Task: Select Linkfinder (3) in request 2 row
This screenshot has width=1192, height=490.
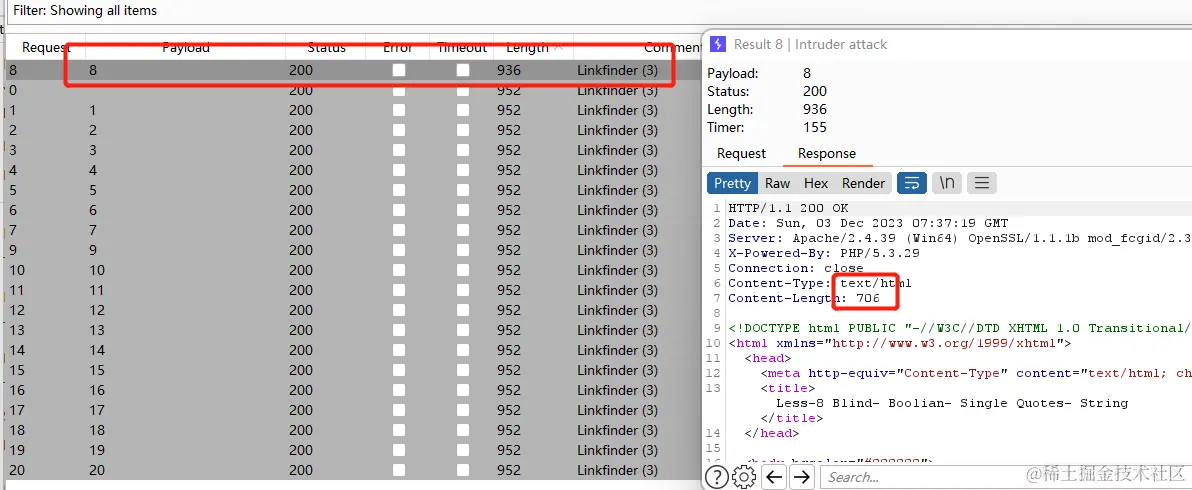Action: coord(617,130)
